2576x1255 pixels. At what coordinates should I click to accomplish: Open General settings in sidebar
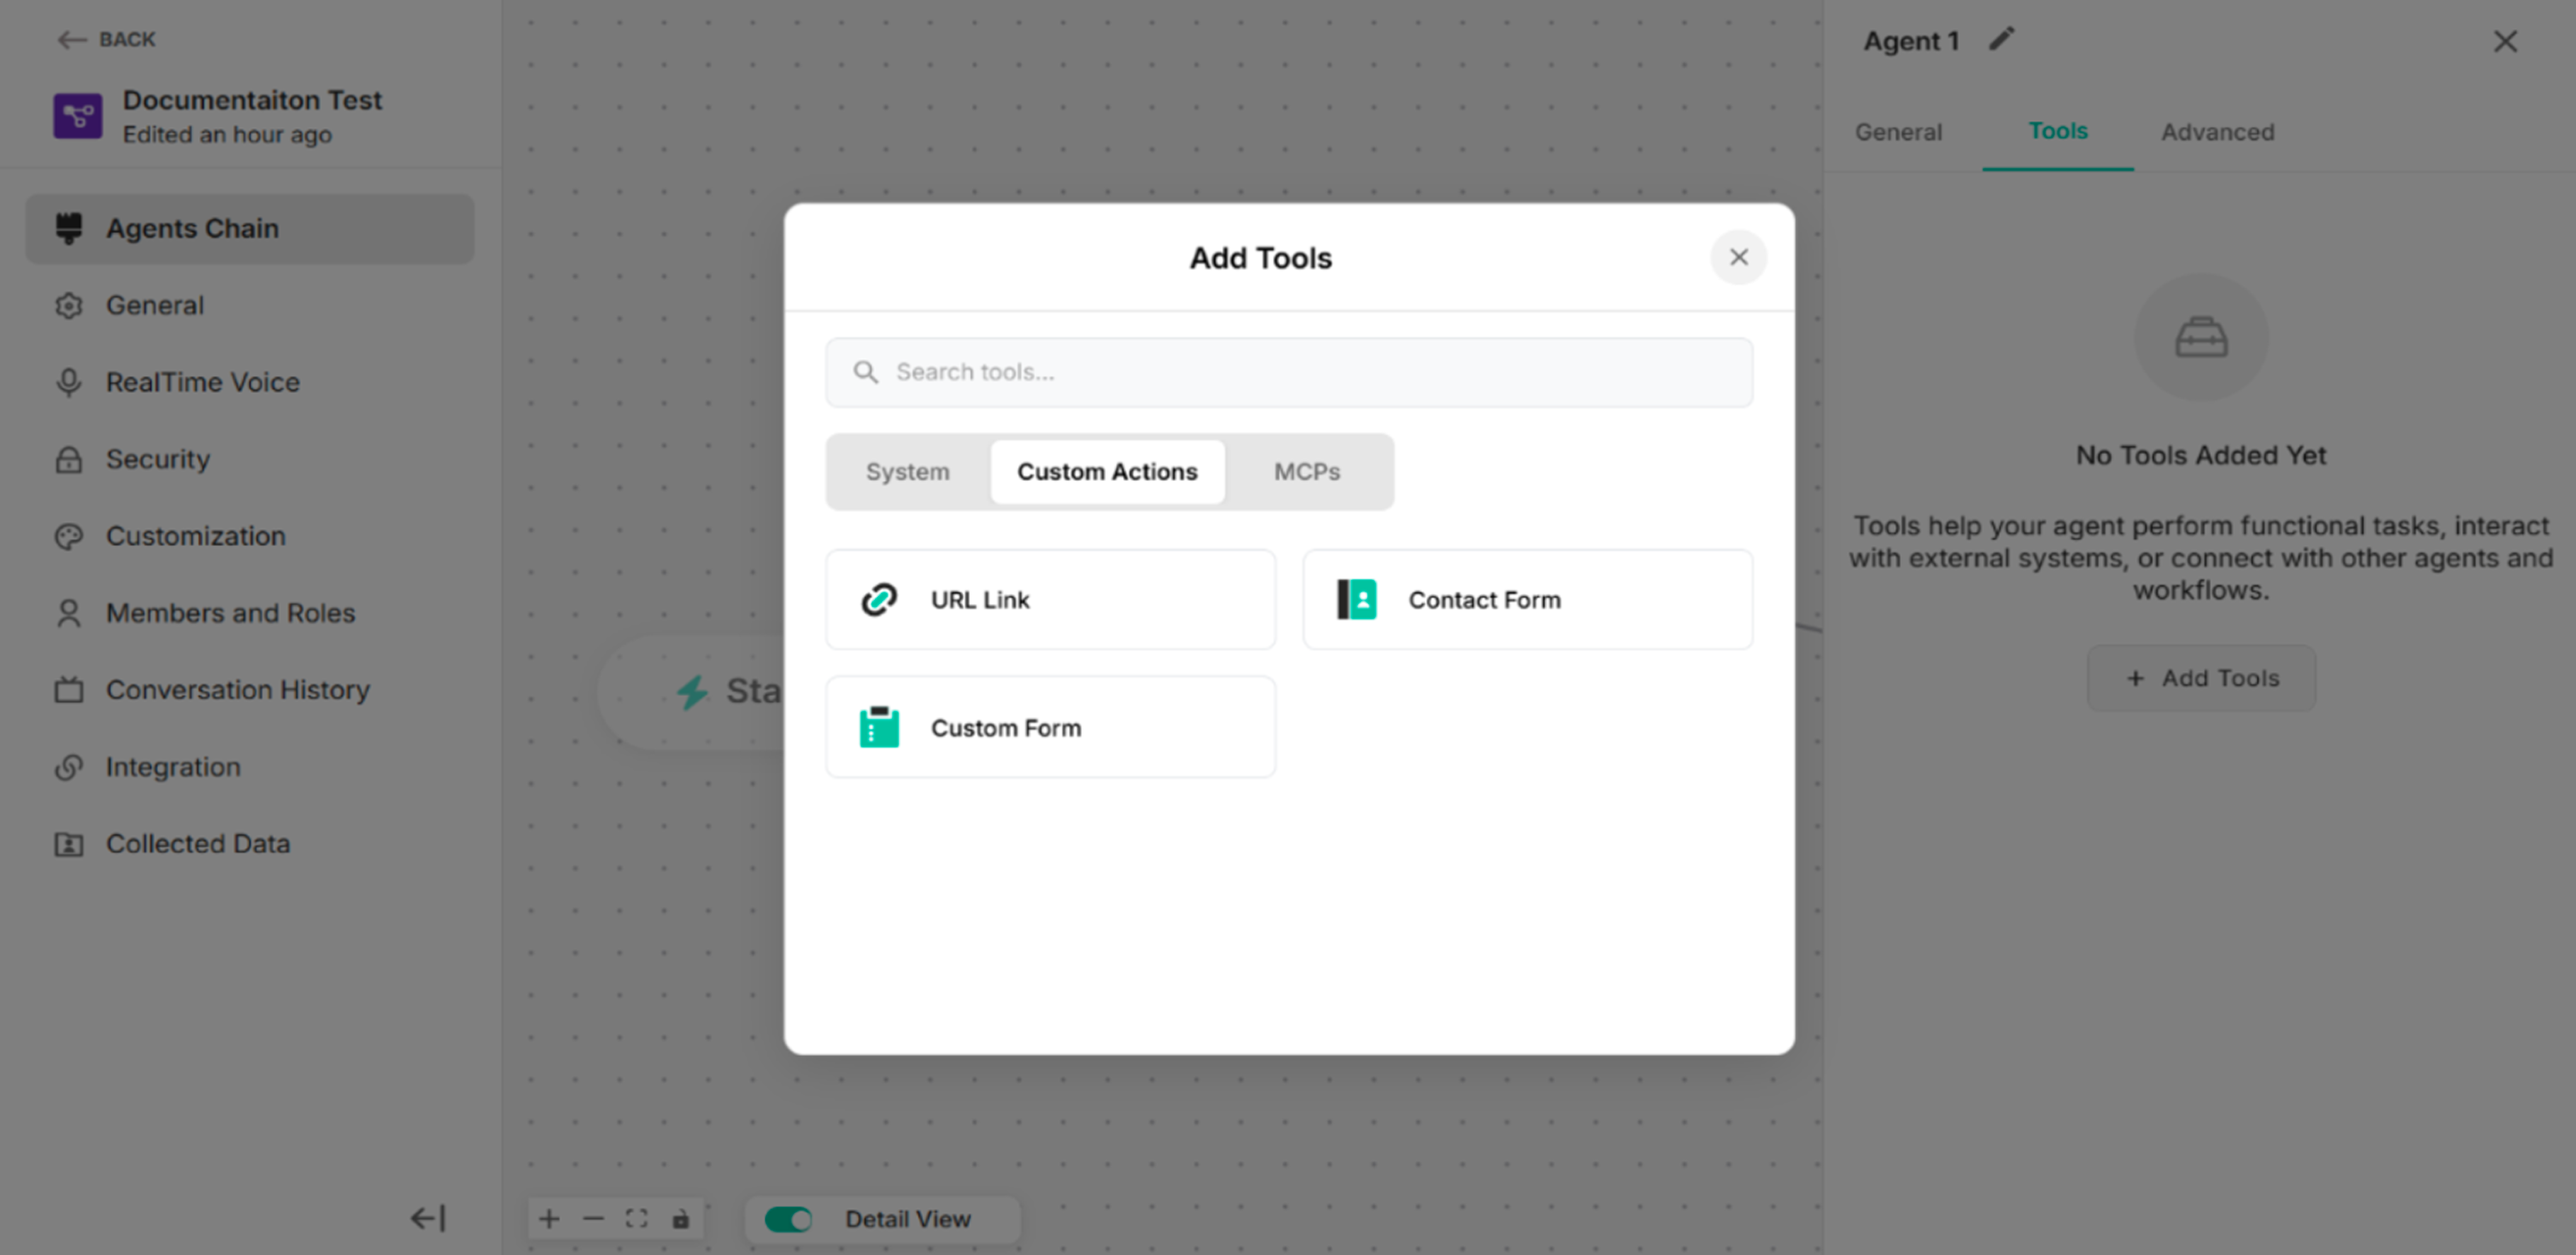pos(249,306)
